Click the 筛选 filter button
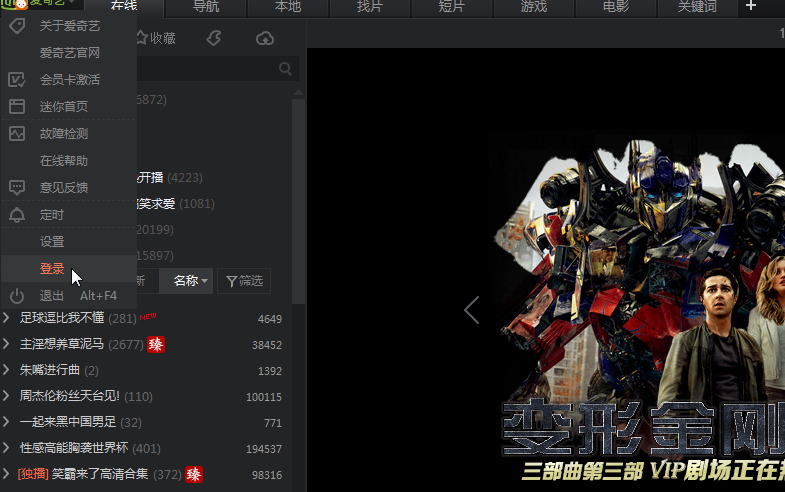The width and height of the screenshot is (785, 492). 244,281
